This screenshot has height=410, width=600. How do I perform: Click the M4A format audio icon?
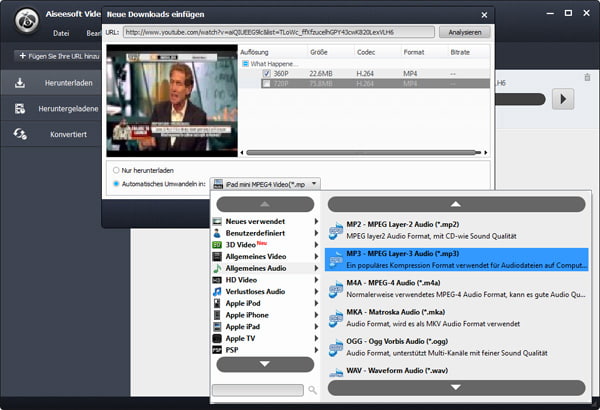[x=336, y=289]
